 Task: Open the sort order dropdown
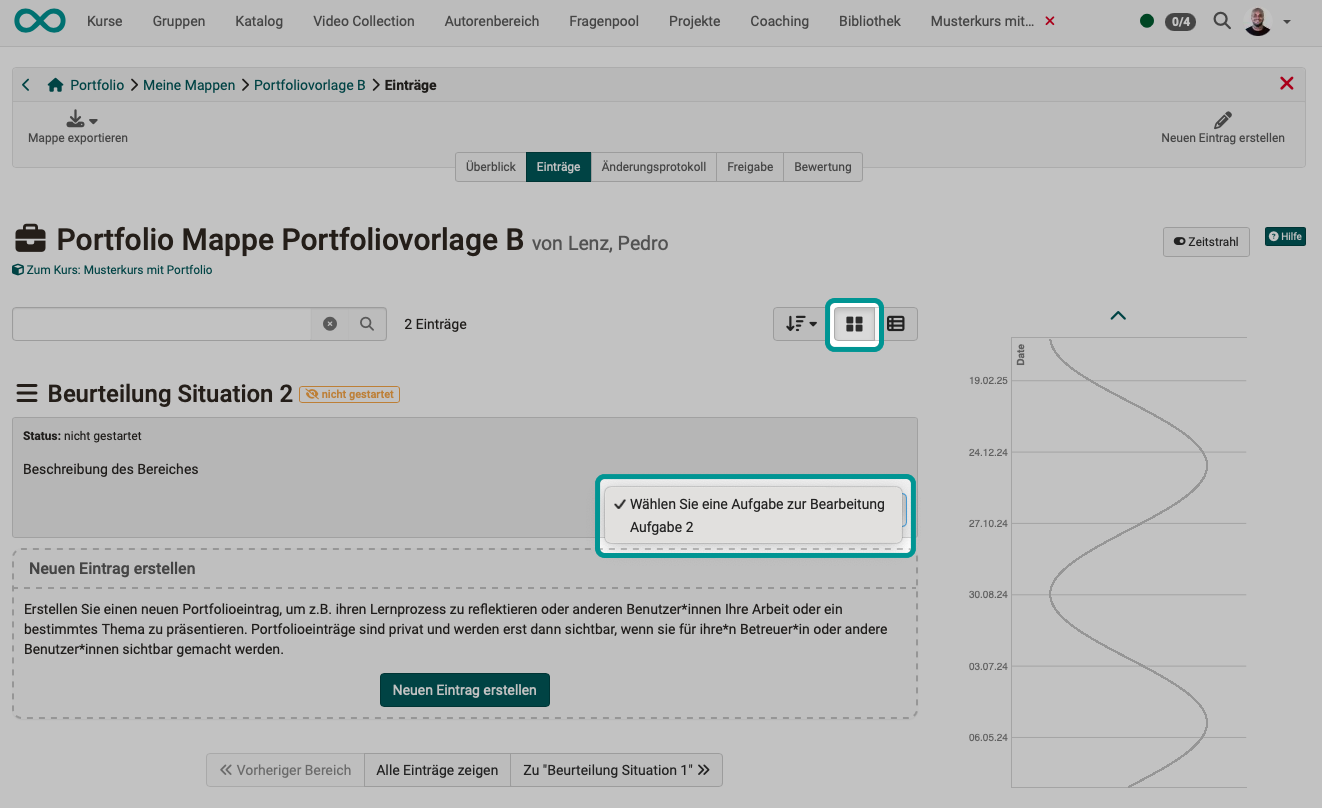click(x=798, y=323)
